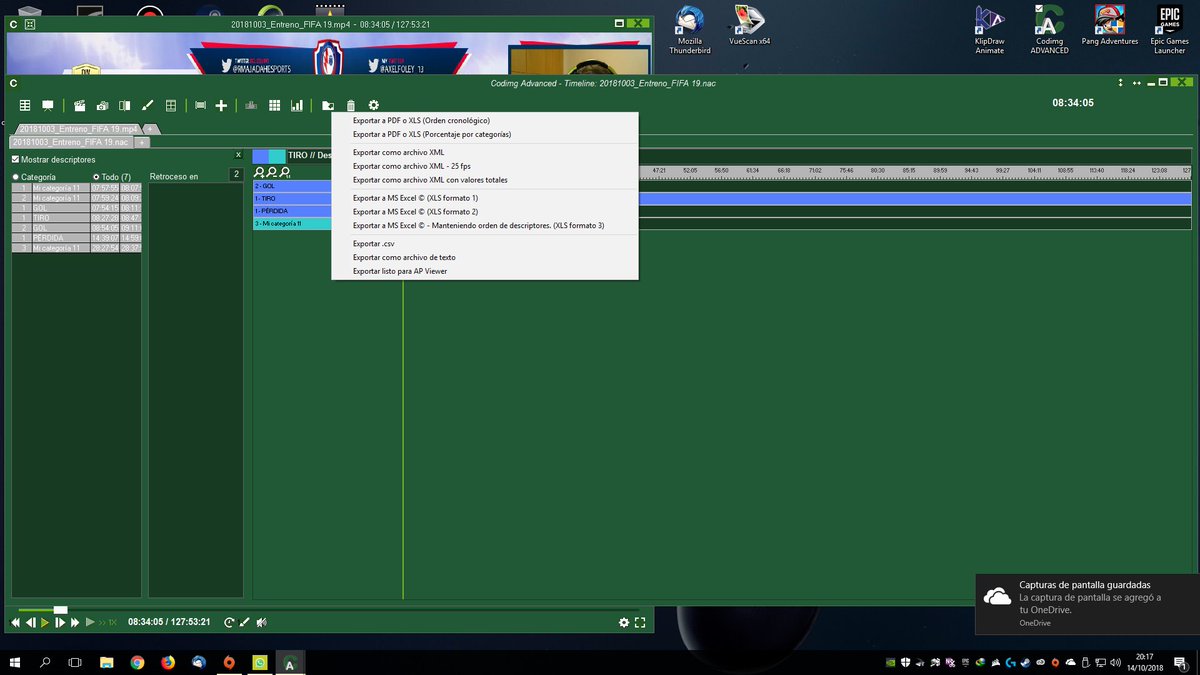This screenshot has width=1200, height=675.
Task: Click the rewind button in the player
Action: click(16, 622)
